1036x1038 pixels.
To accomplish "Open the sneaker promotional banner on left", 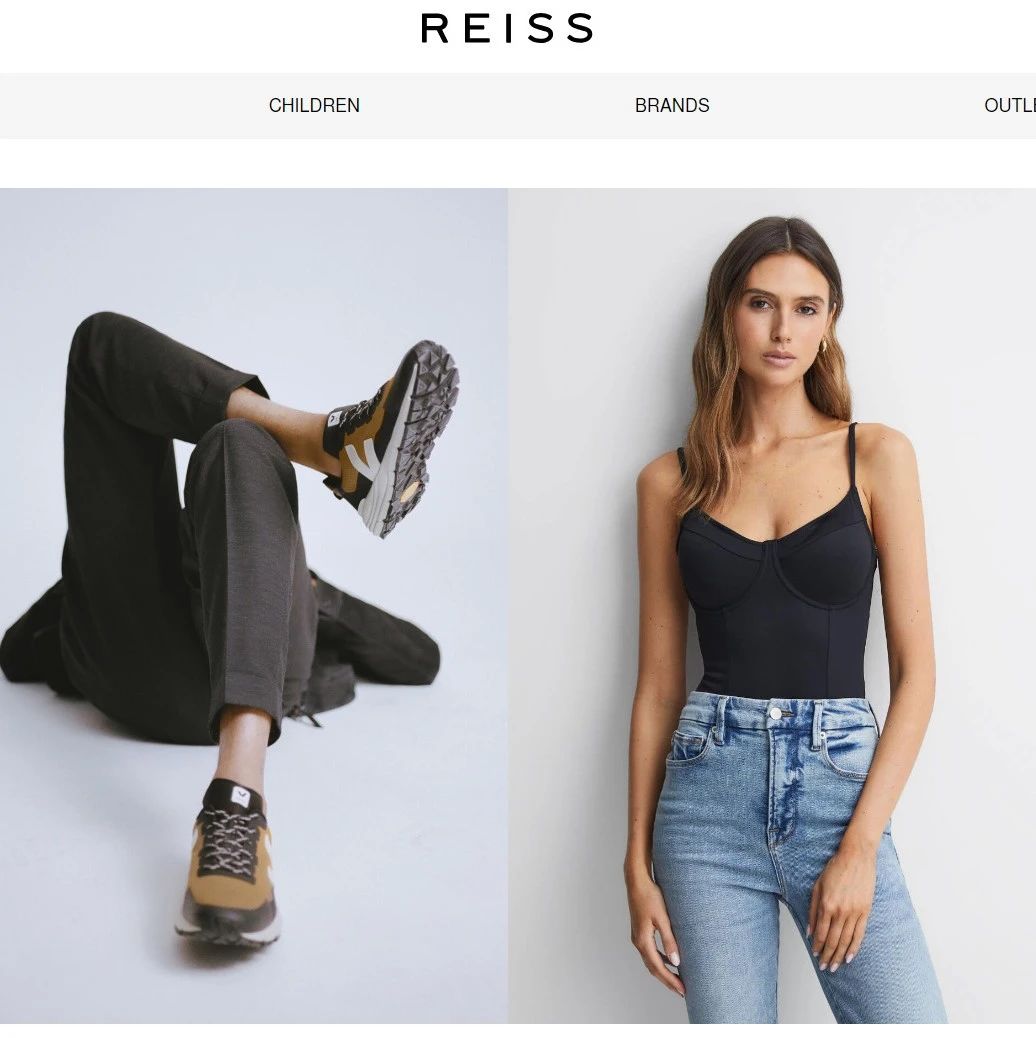I will [254, 606].
